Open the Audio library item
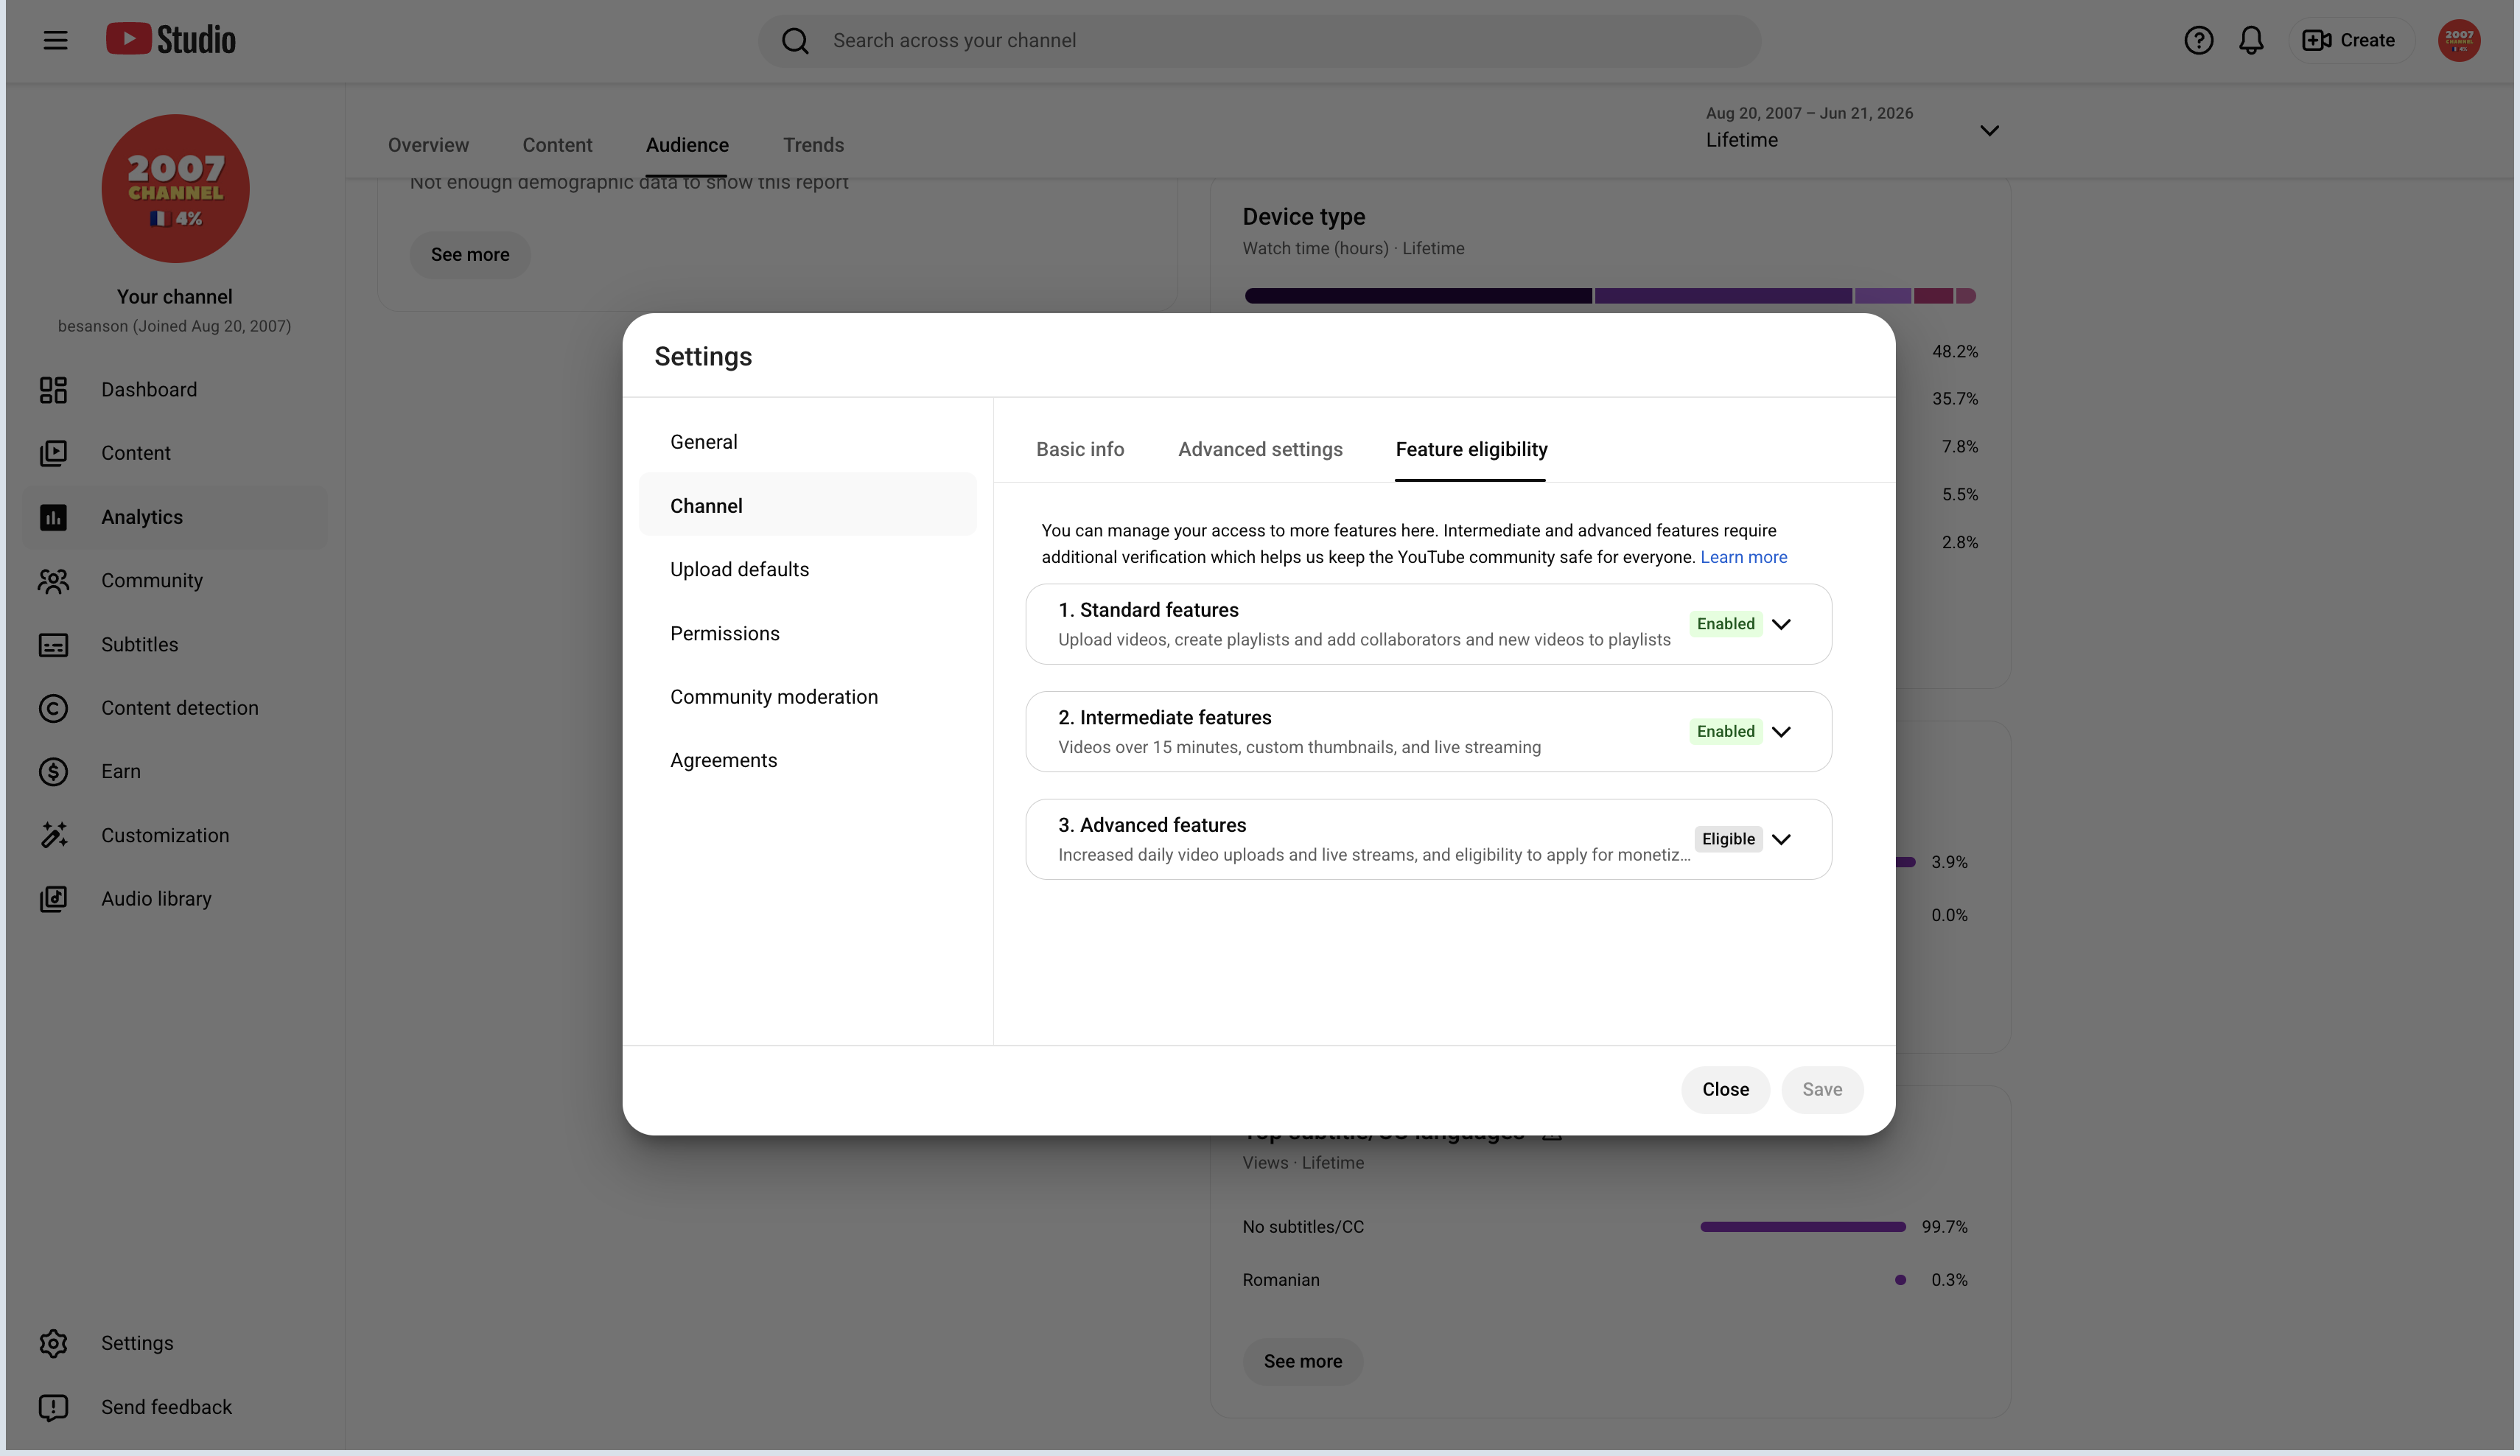This screenshot has height=1456, width=2520. (x=175, y=898)
